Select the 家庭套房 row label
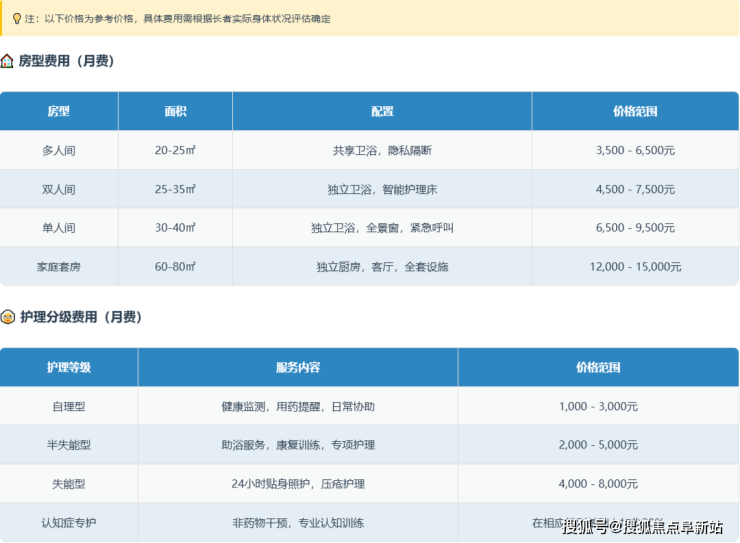The height and width of the screenshot is (543, 740). 59,267
